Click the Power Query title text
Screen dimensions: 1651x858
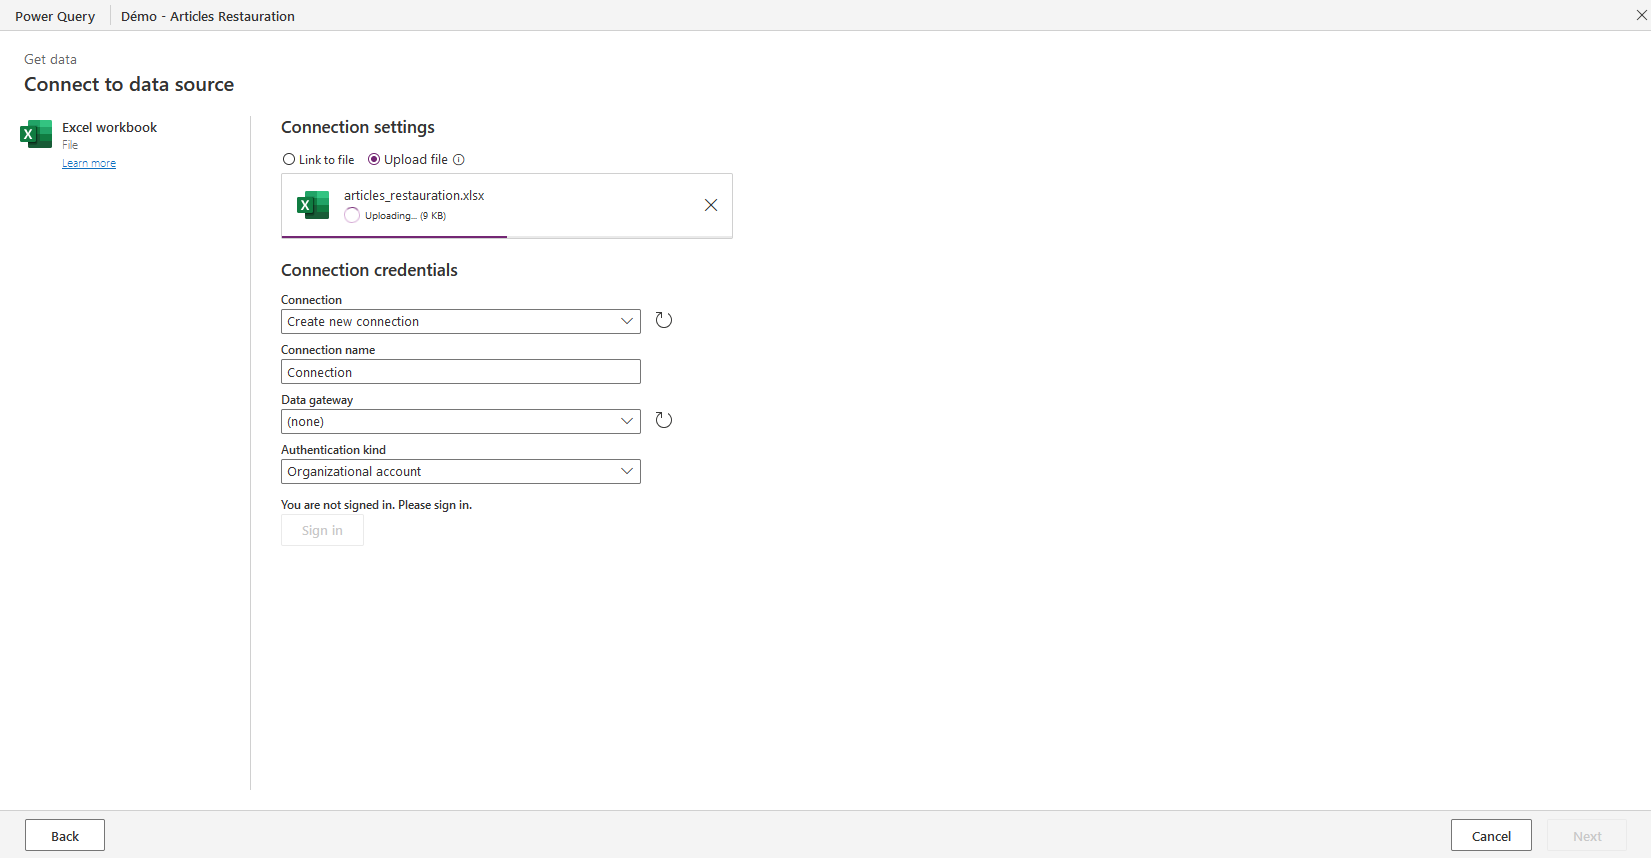(55, 16)
